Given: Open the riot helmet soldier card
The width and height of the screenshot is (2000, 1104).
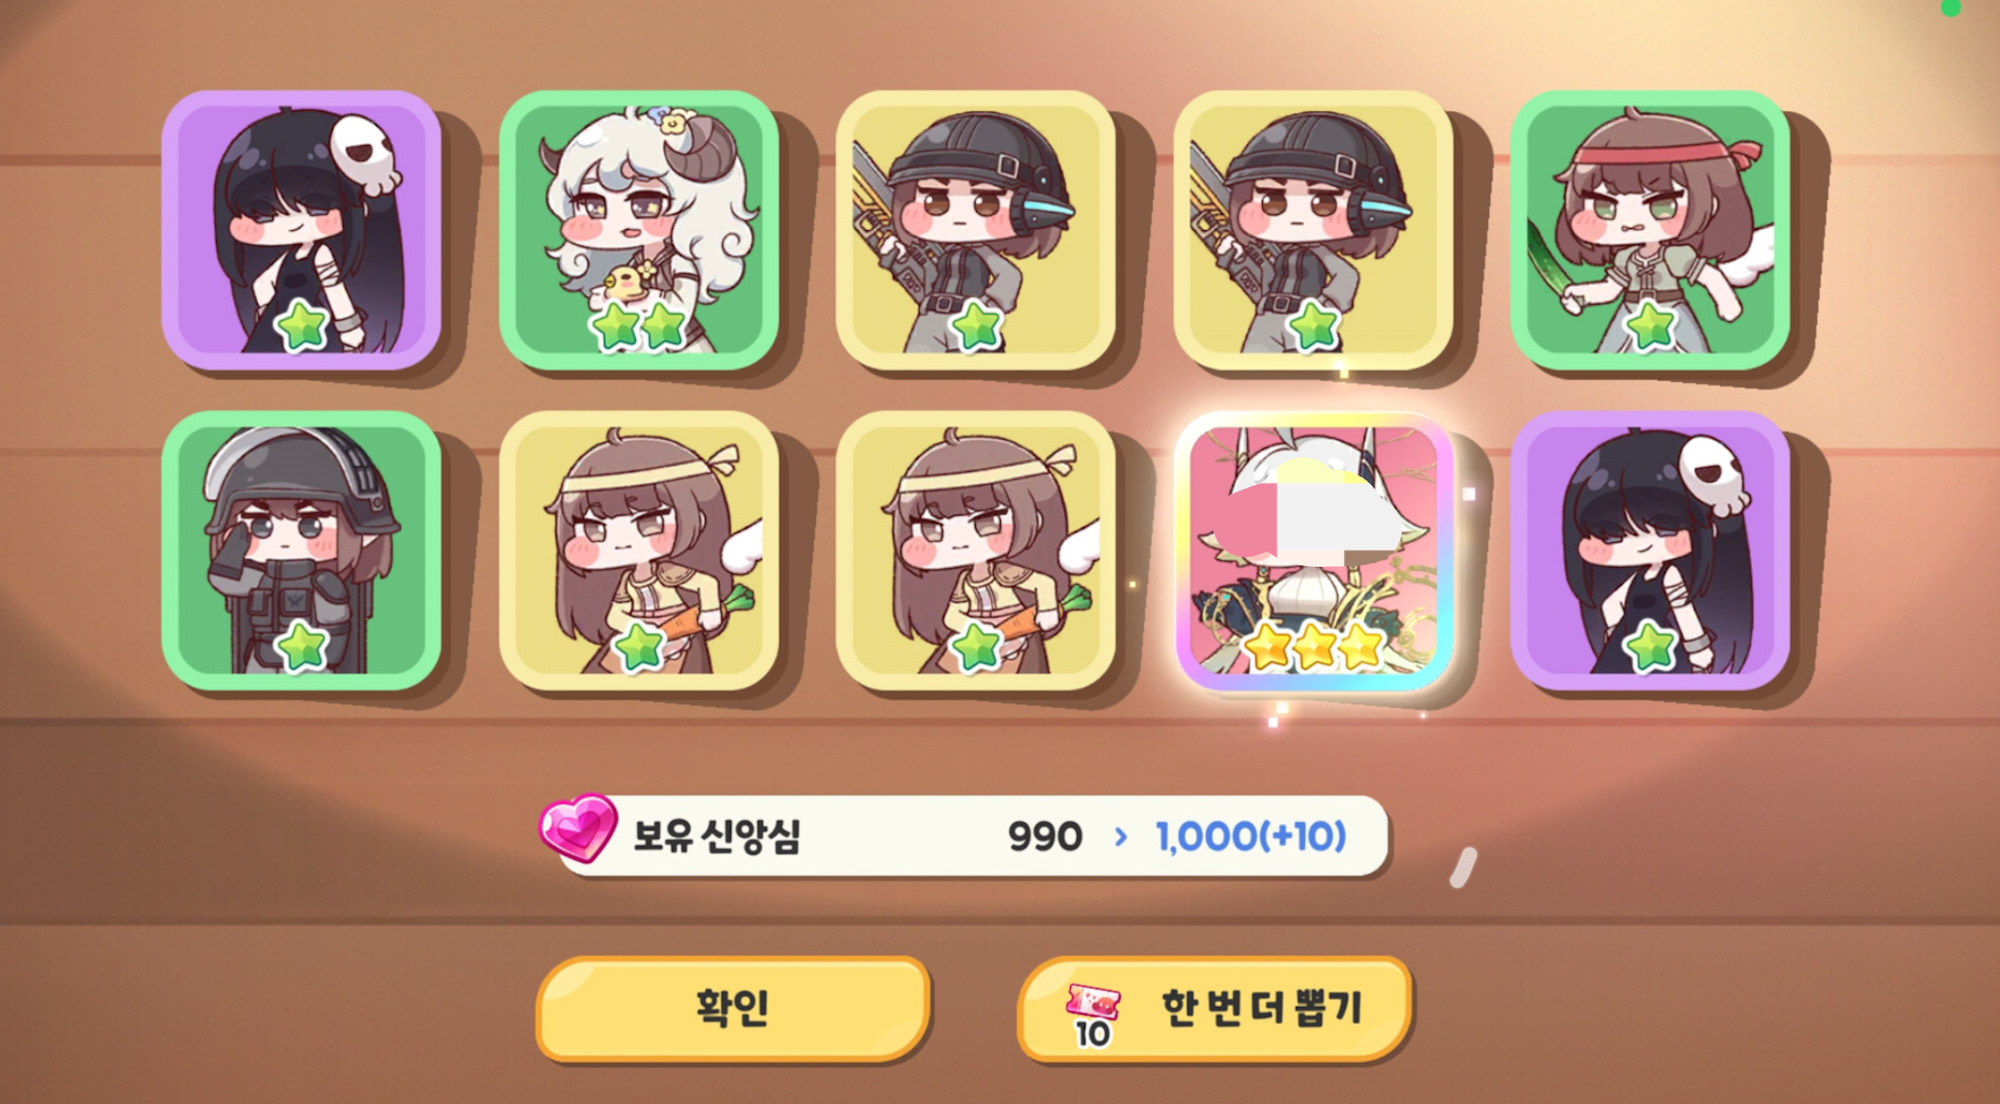Looking at the screenshot, I should [301, 551].
